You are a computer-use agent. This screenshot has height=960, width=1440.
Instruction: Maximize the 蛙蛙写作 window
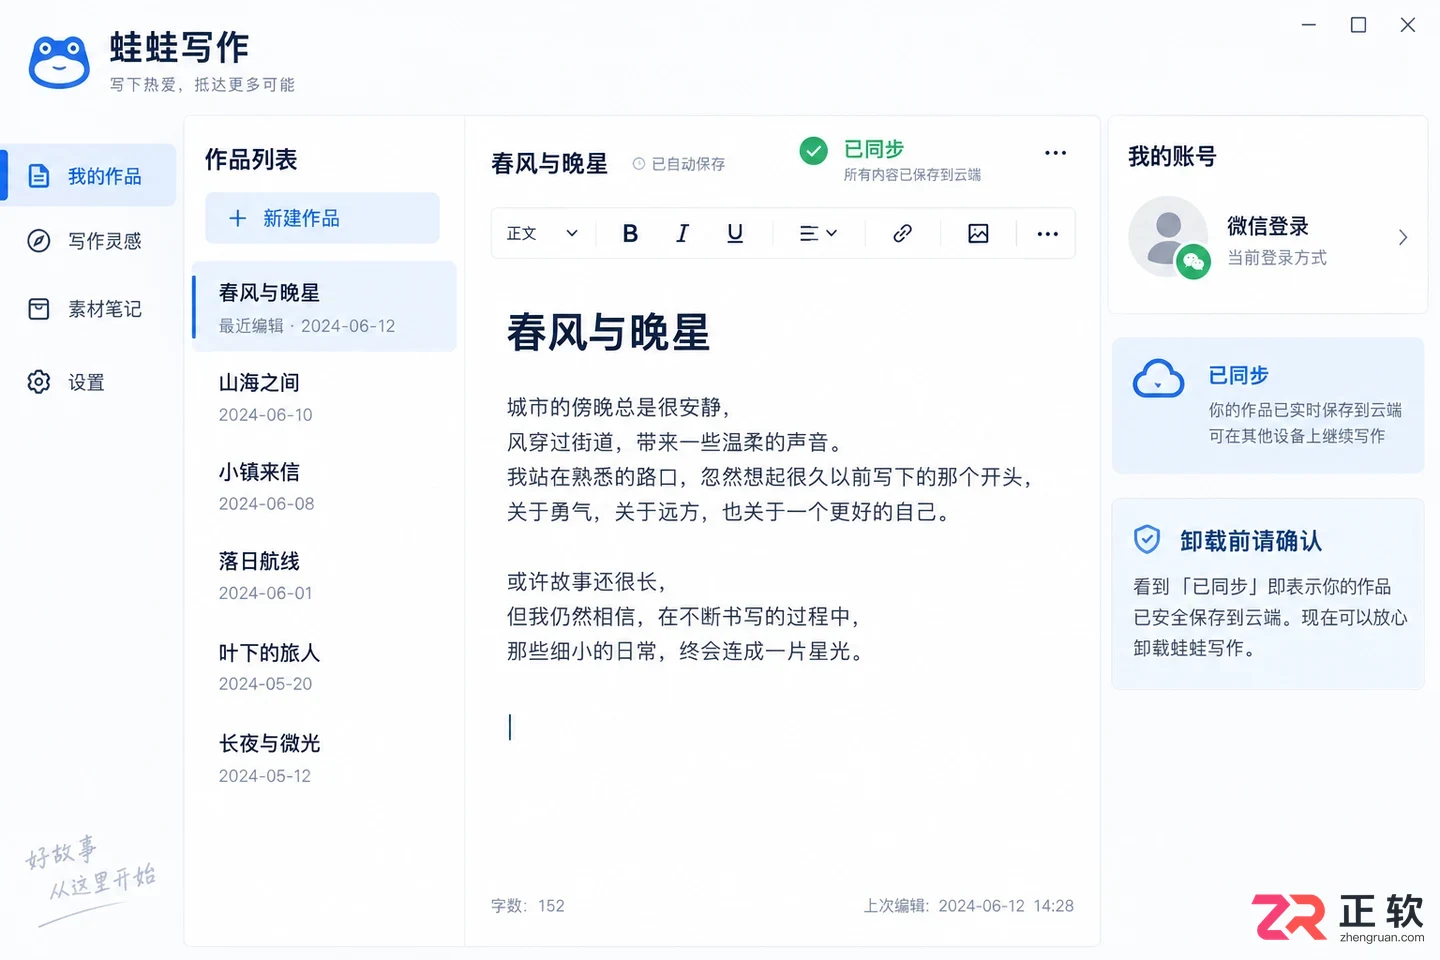click(x=1358, y=24)
